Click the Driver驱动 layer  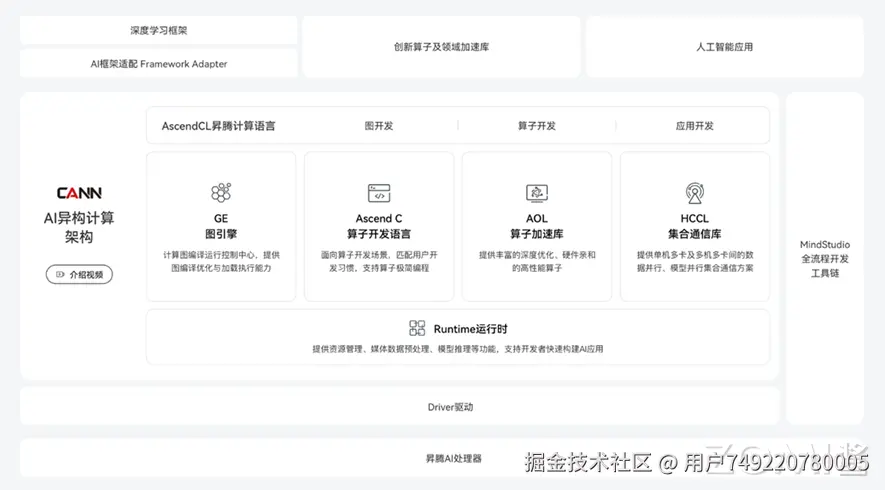pyautogui.click(x=400, y=406)
